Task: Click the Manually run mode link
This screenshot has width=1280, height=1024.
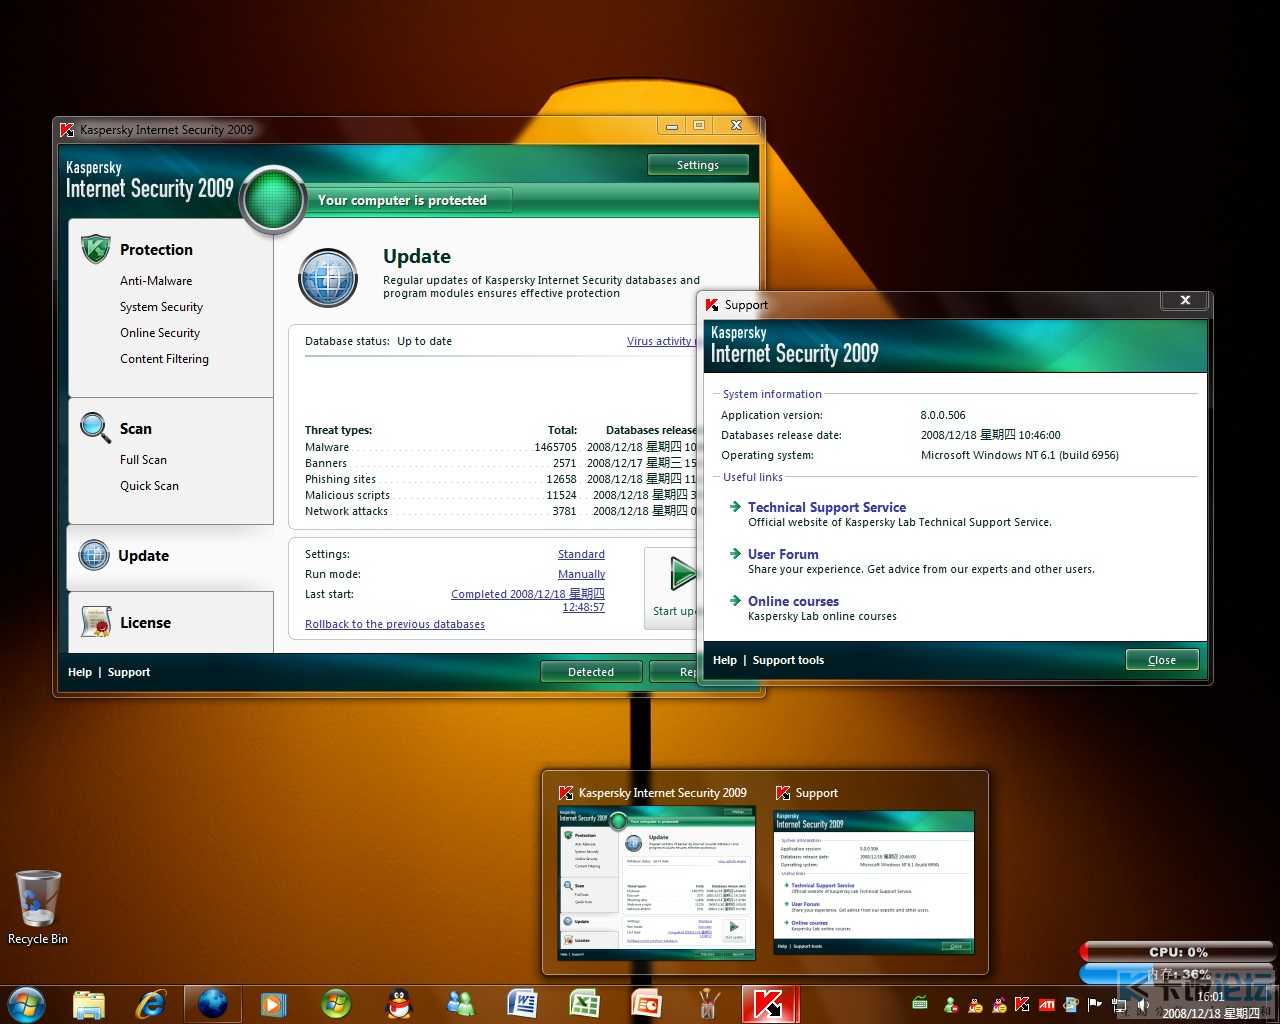Action: tap(581, 574)
